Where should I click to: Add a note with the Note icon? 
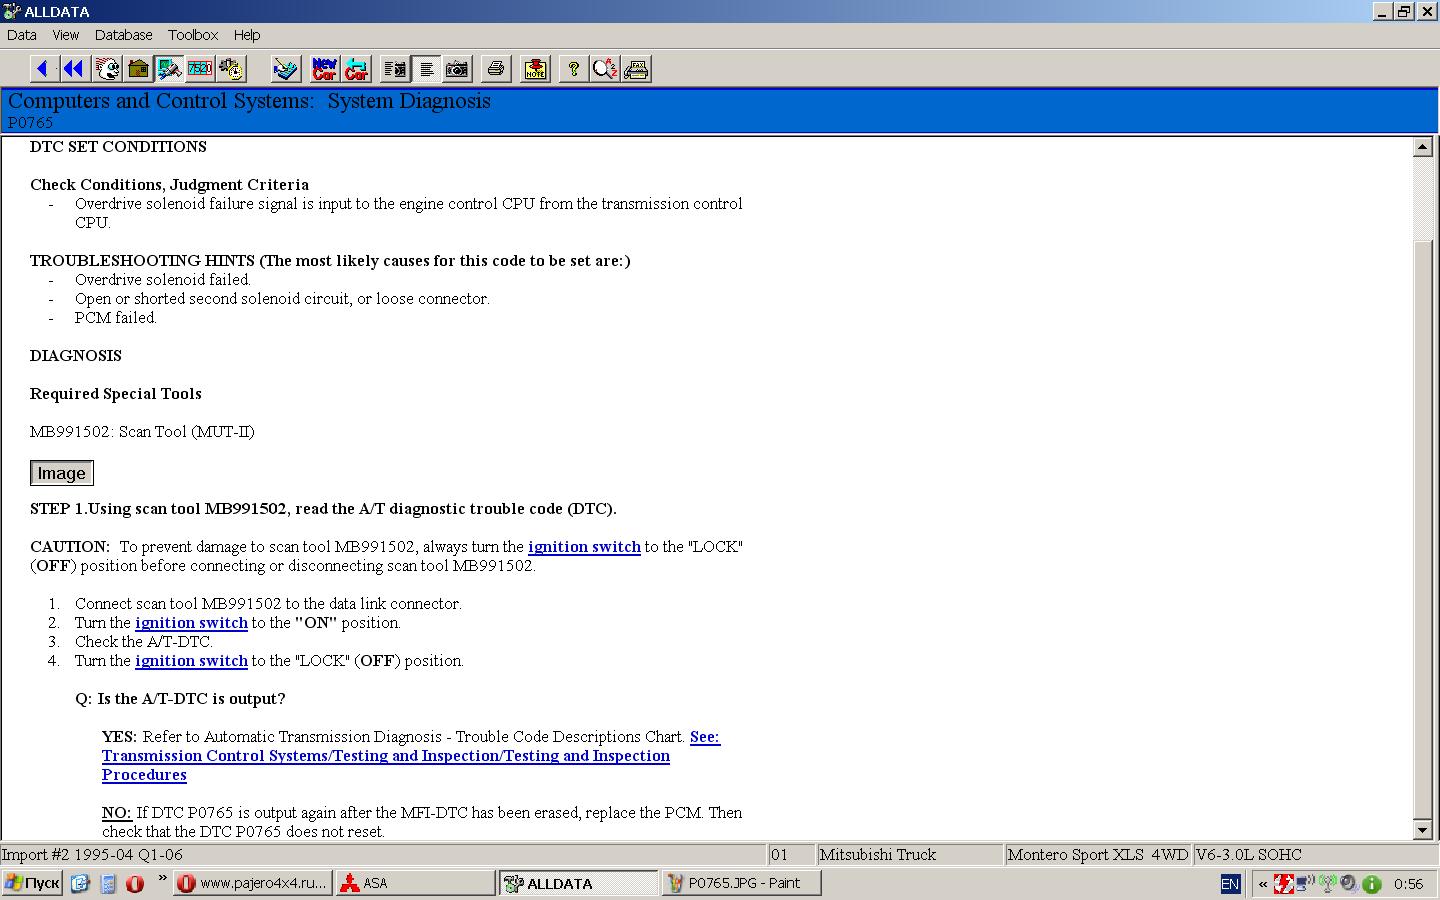535,69
